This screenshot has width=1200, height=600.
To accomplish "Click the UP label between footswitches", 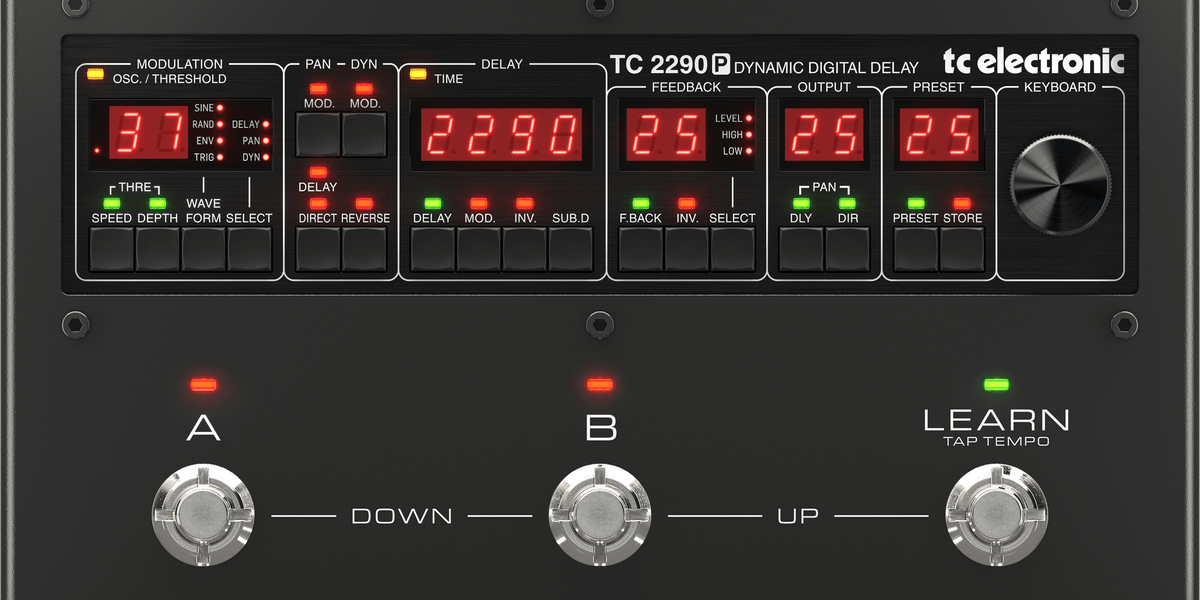I will pos(798,516).
